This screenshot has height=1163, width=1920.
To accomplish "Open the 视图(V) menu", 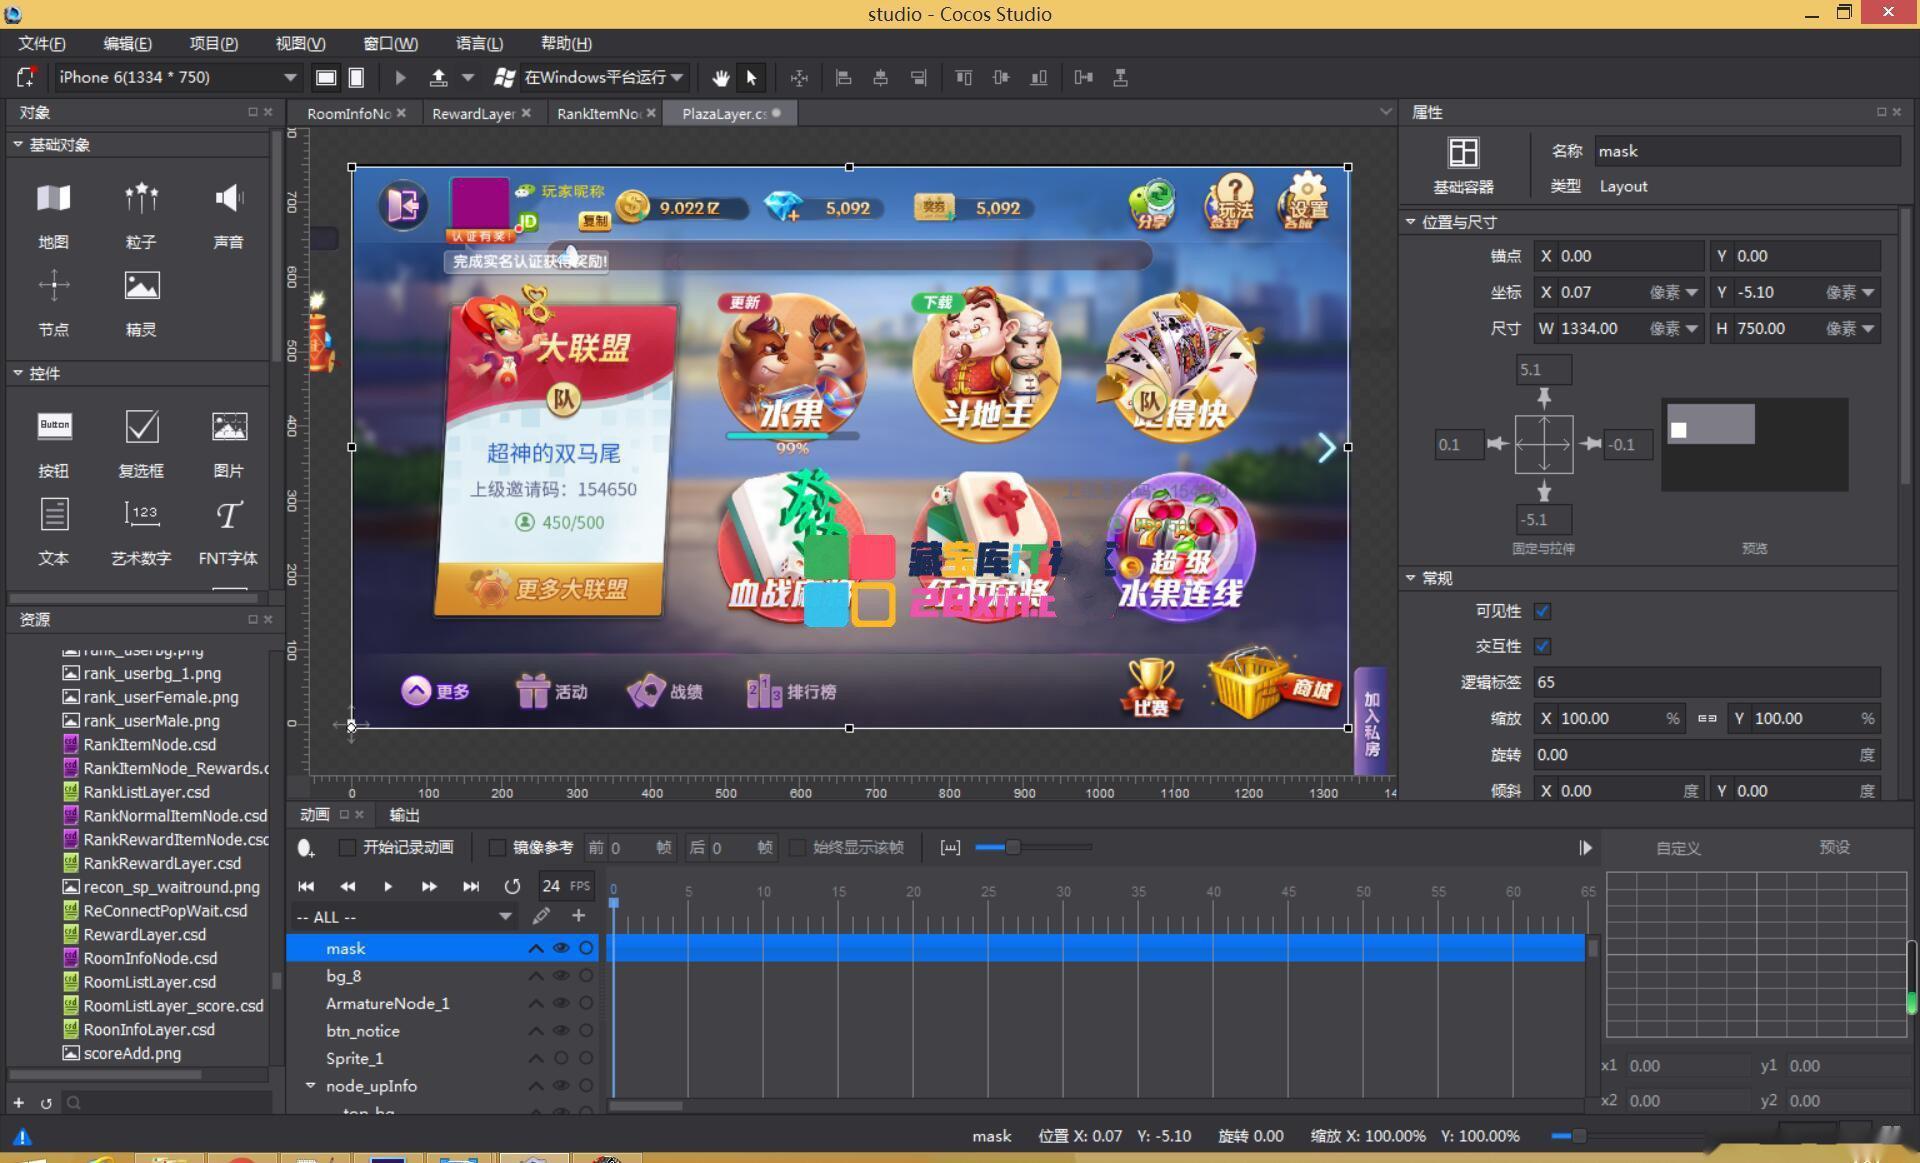I will tap(300, 44).
